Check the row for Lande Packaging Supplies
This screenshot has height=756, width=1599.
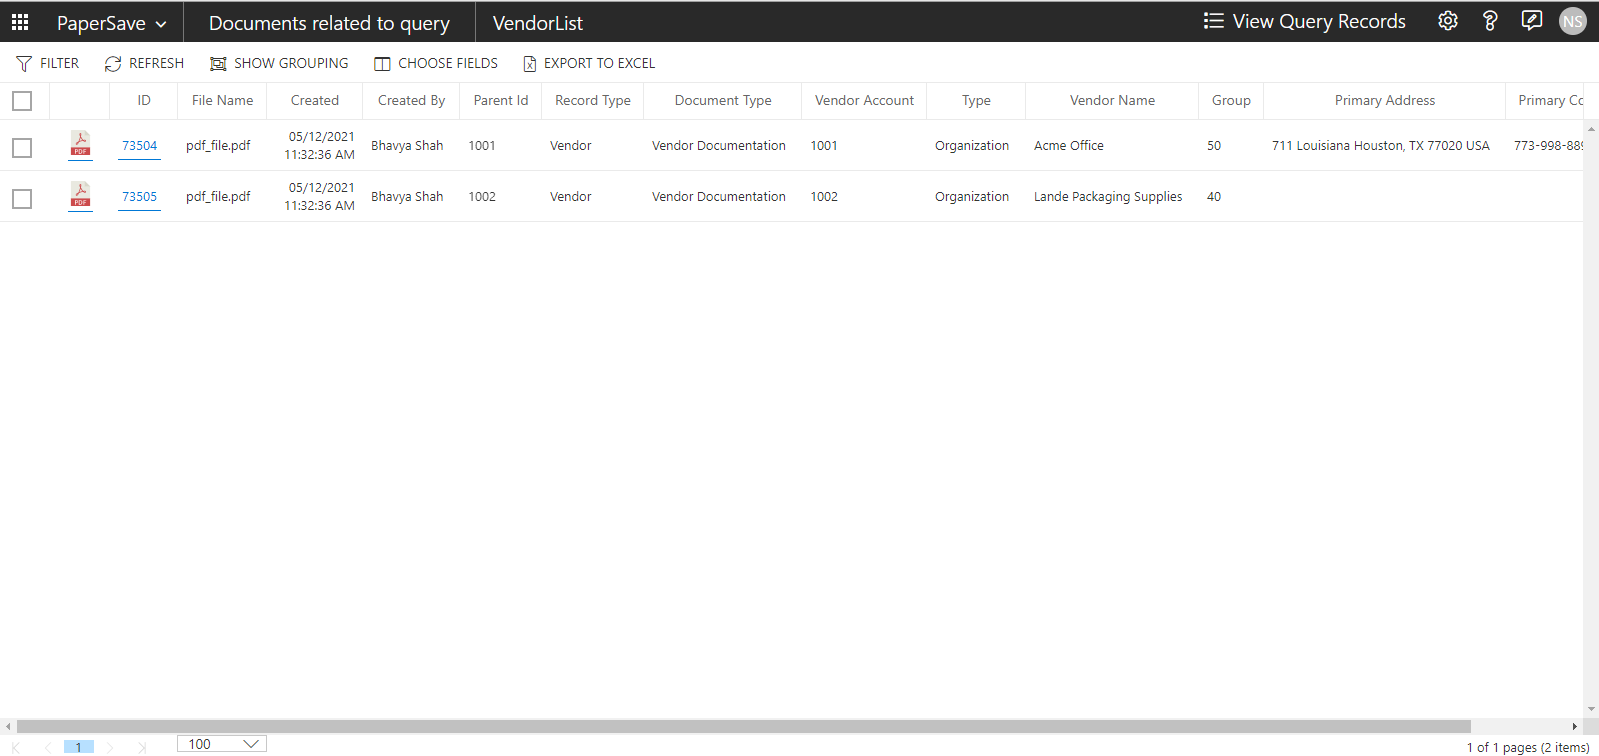(22, 199)
